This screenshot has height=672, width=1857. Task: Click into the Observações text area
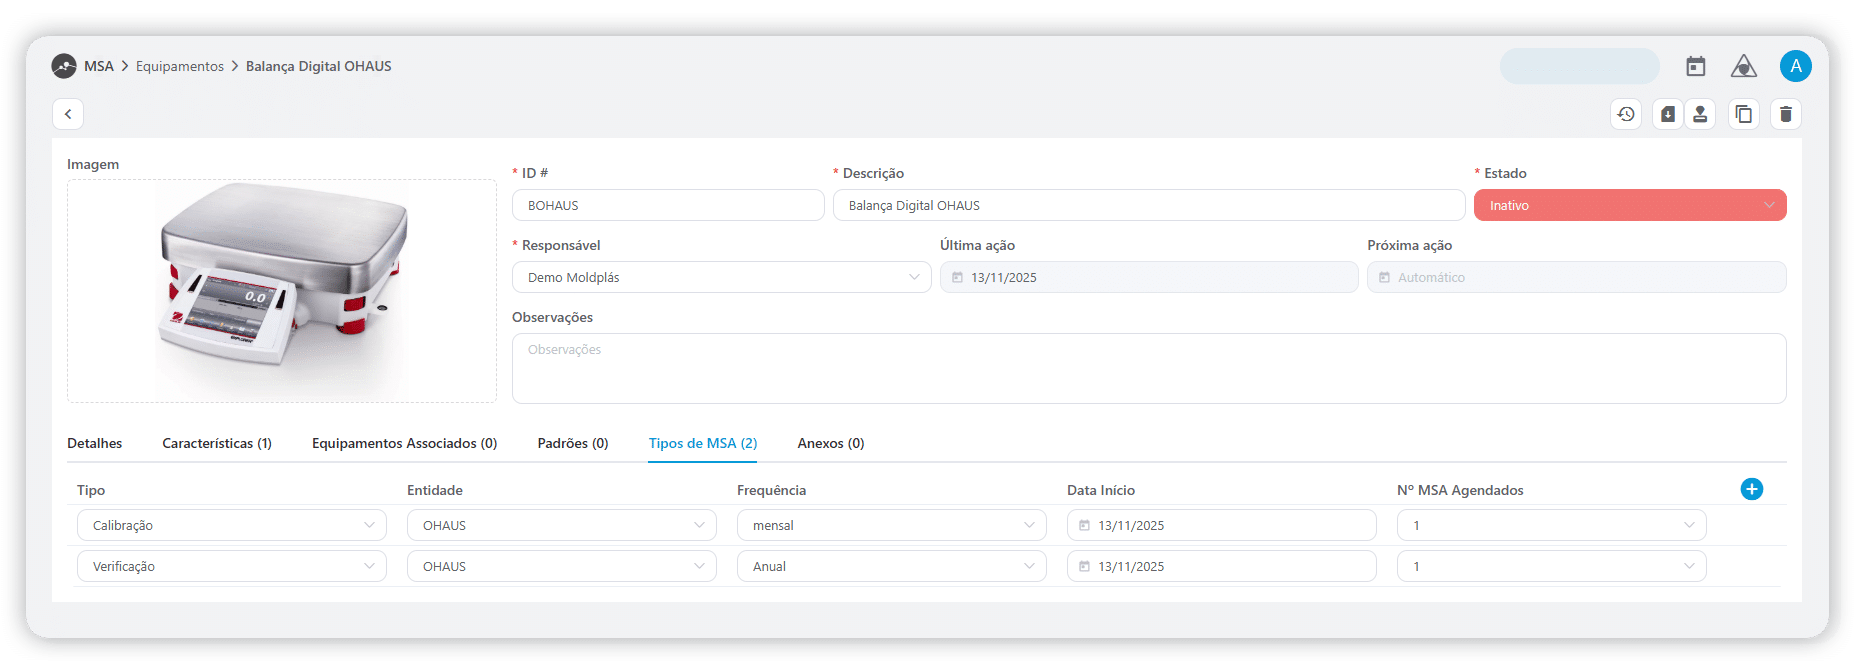click(1148, 368)
